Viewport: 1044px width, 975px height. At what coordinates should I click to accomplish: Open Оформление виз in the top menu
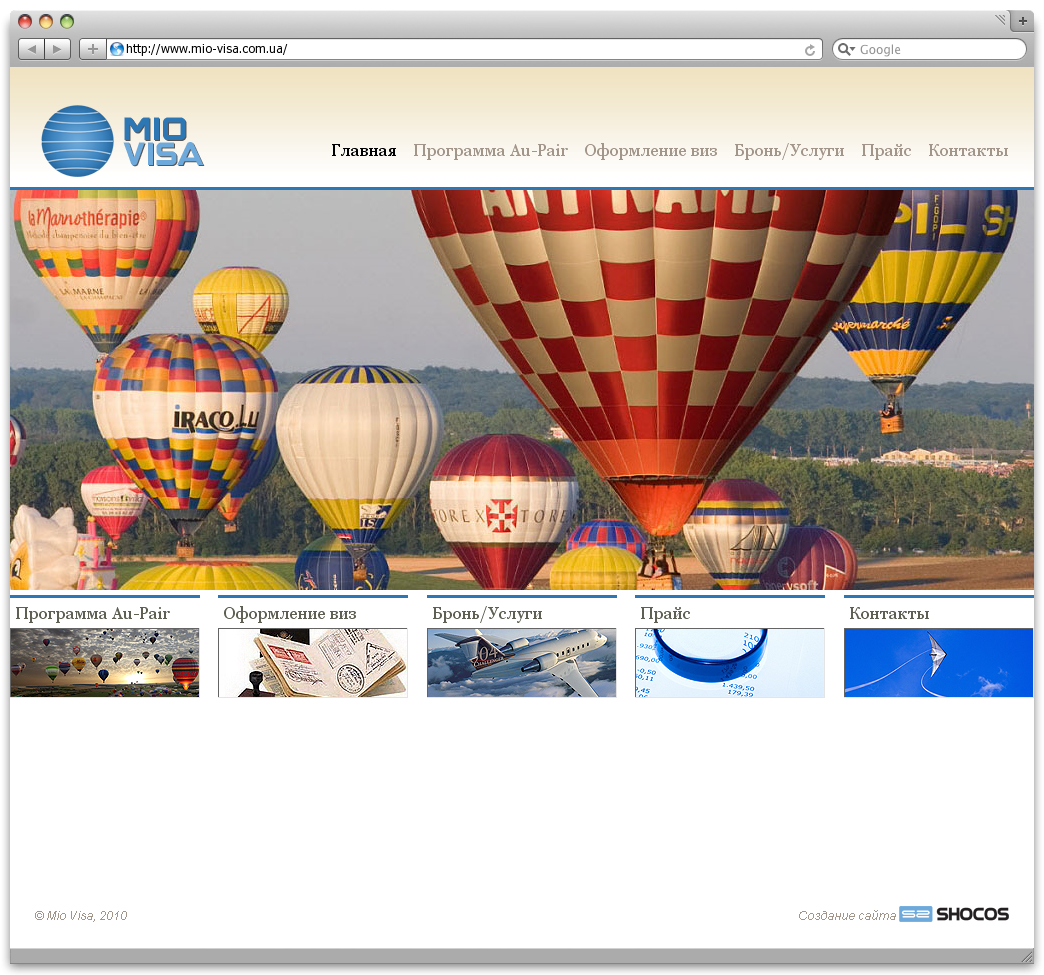point(651,151)
